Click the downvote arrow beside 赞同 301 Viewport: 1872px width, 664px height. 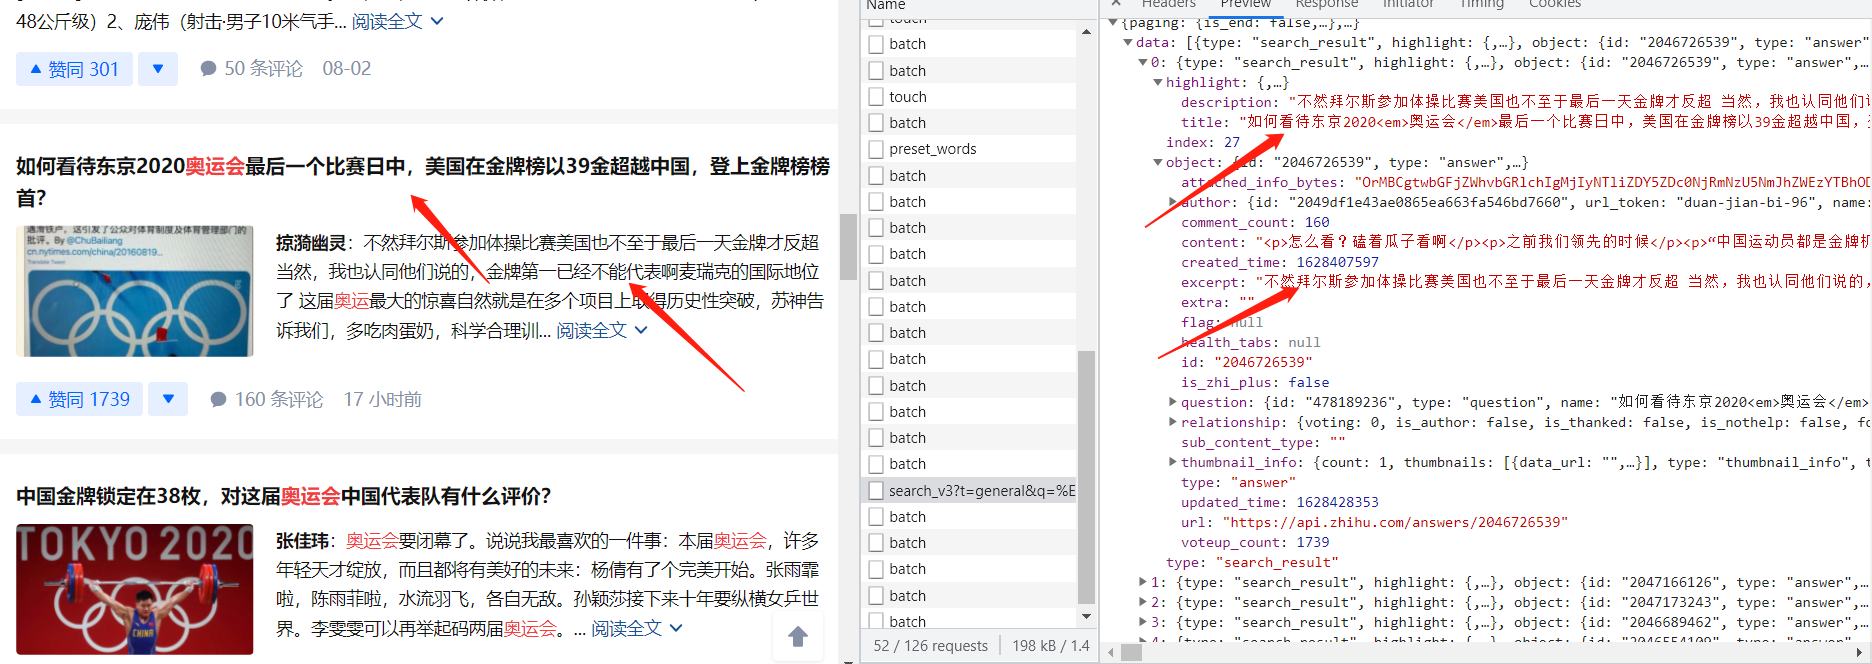[158, 69]
